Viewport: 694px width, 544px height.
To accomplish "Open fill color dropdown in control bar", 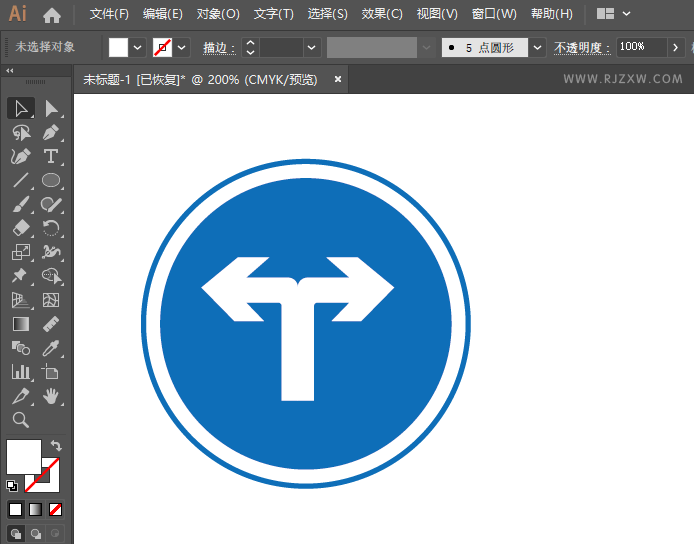I will pyautogui.click(x=138, y=47).
